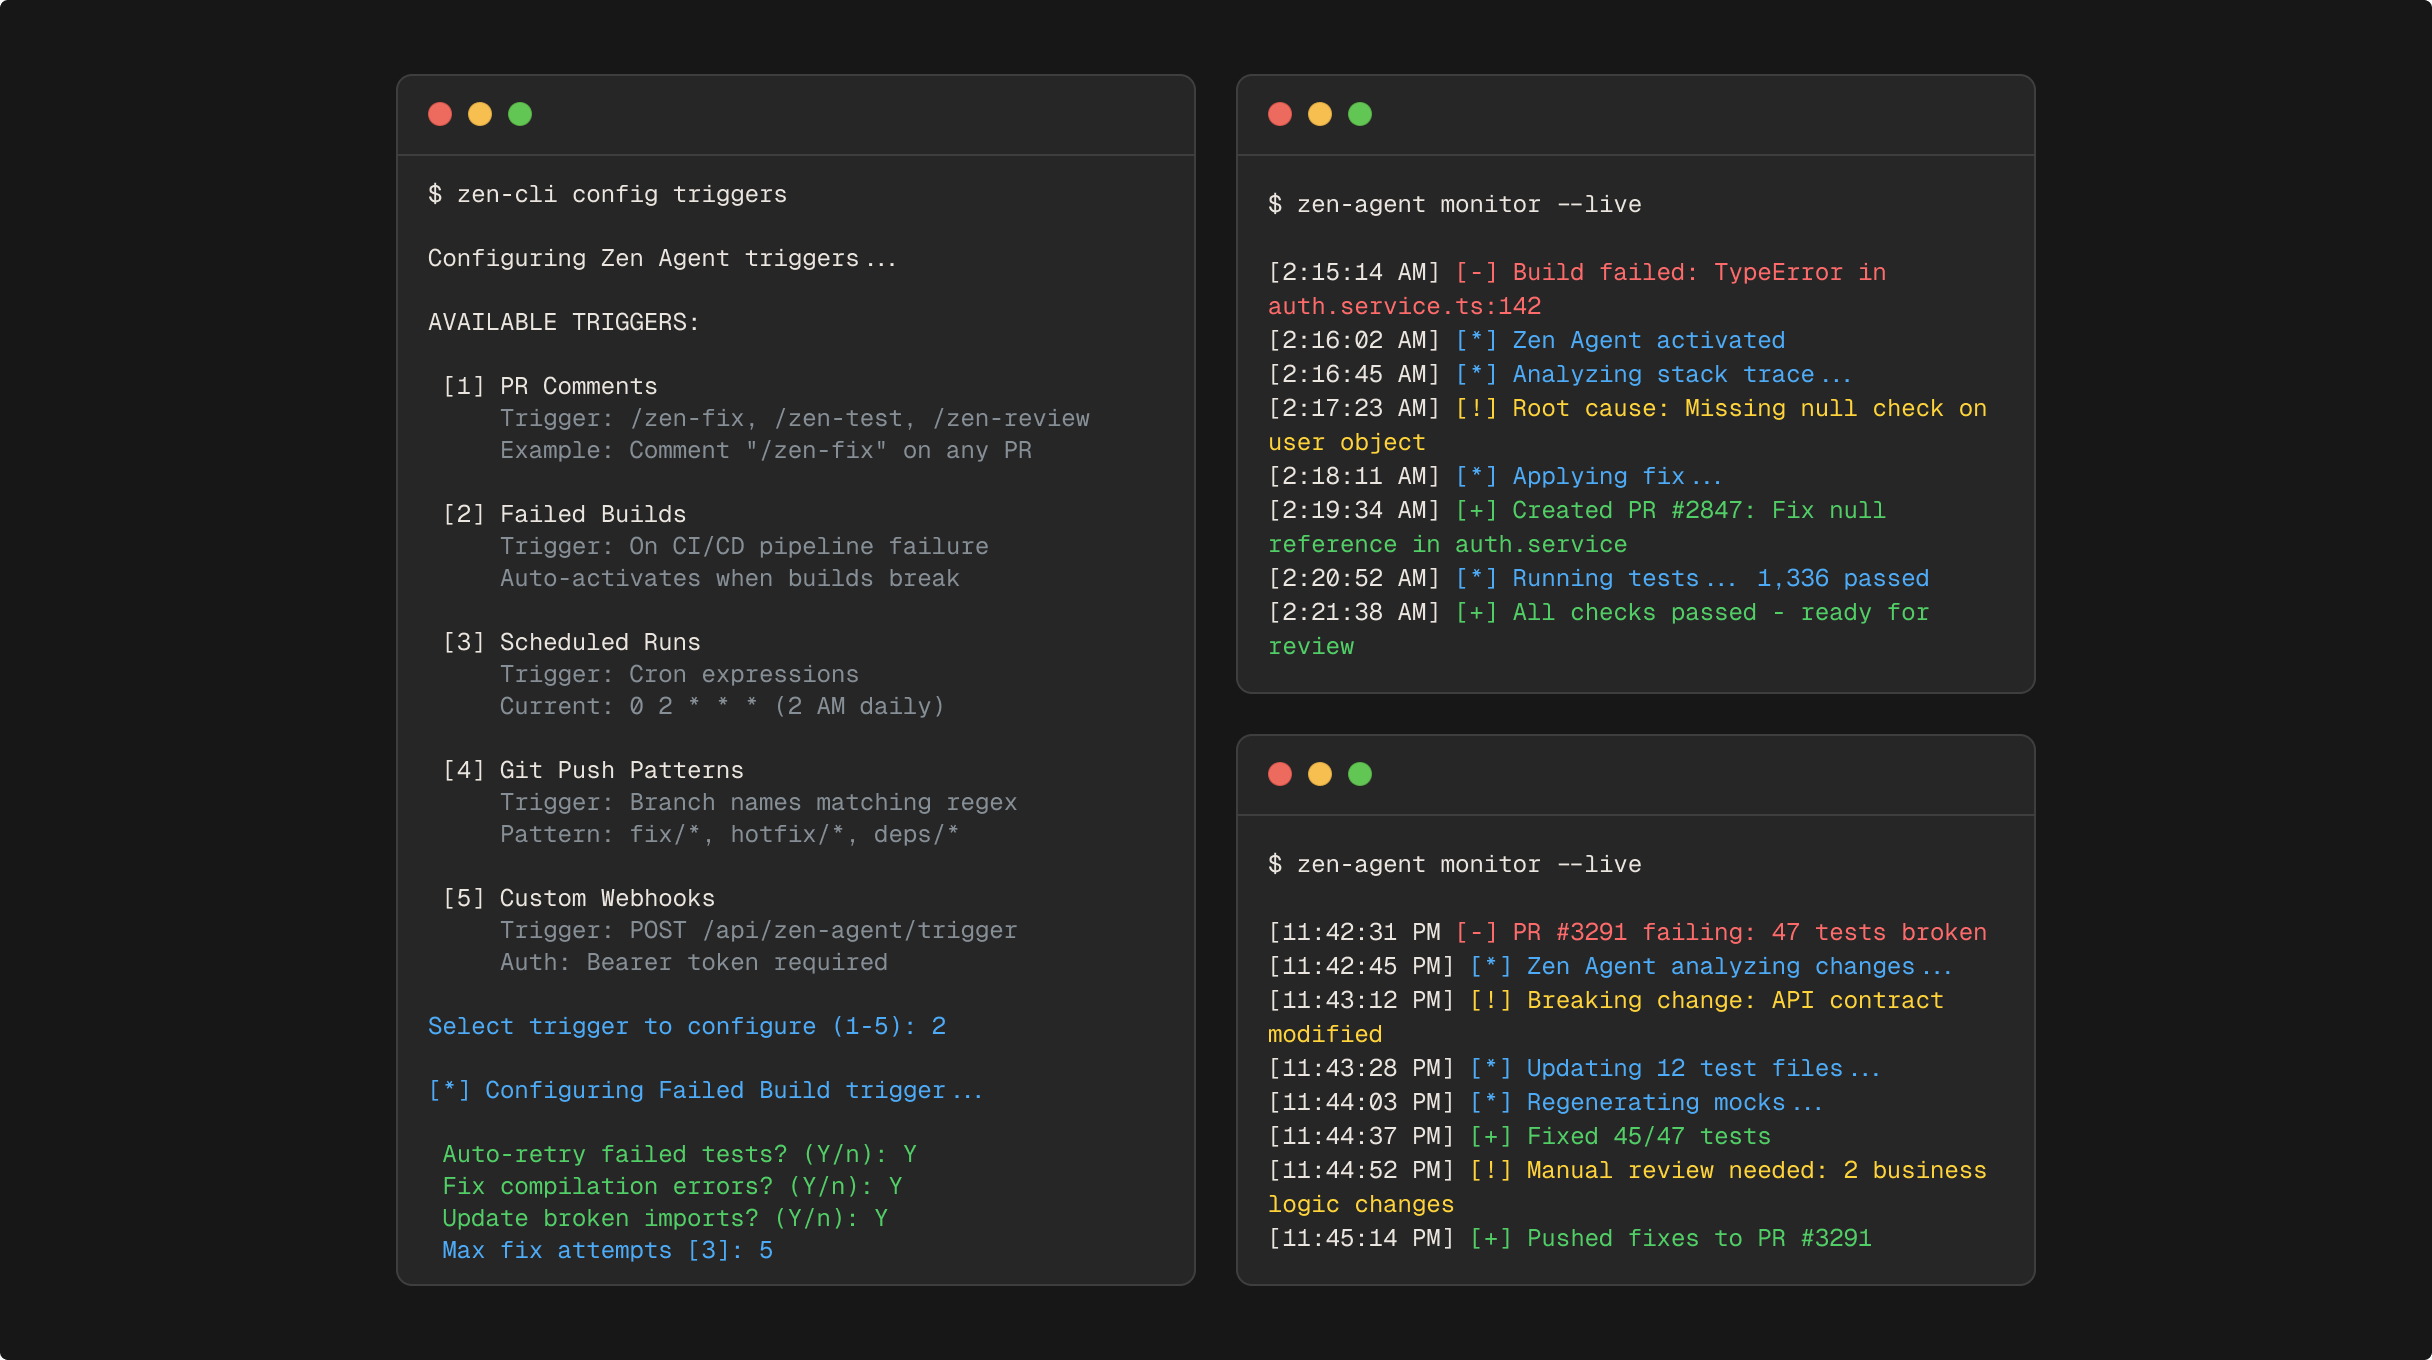Click yellow dot on 2 AM monitor window

[x=1320, y=114]
